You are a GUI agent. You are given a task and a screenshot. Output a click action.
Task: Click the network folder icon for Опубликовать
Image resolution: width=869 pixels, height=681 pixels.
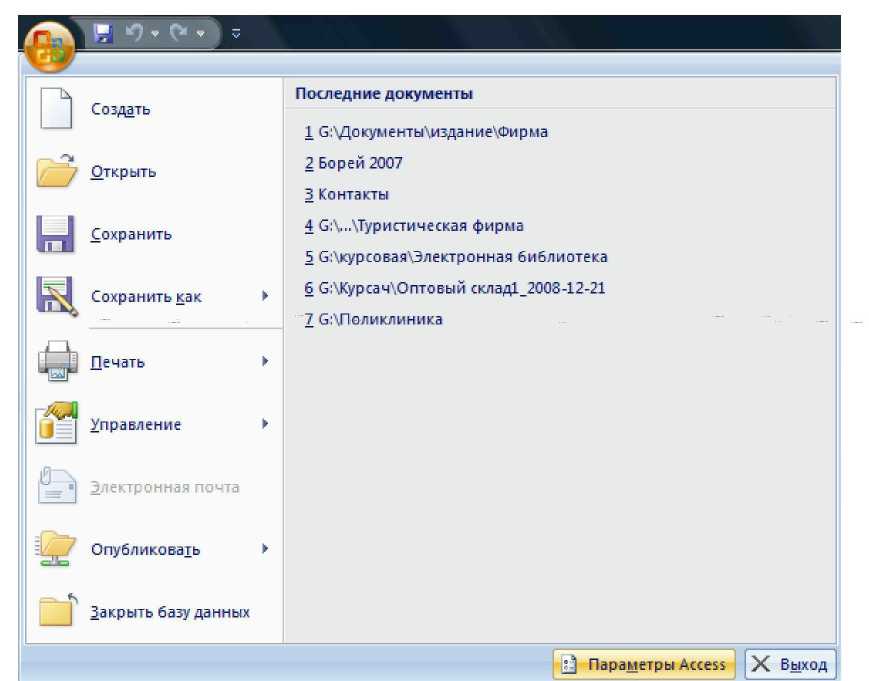click(x=55, y=549)
